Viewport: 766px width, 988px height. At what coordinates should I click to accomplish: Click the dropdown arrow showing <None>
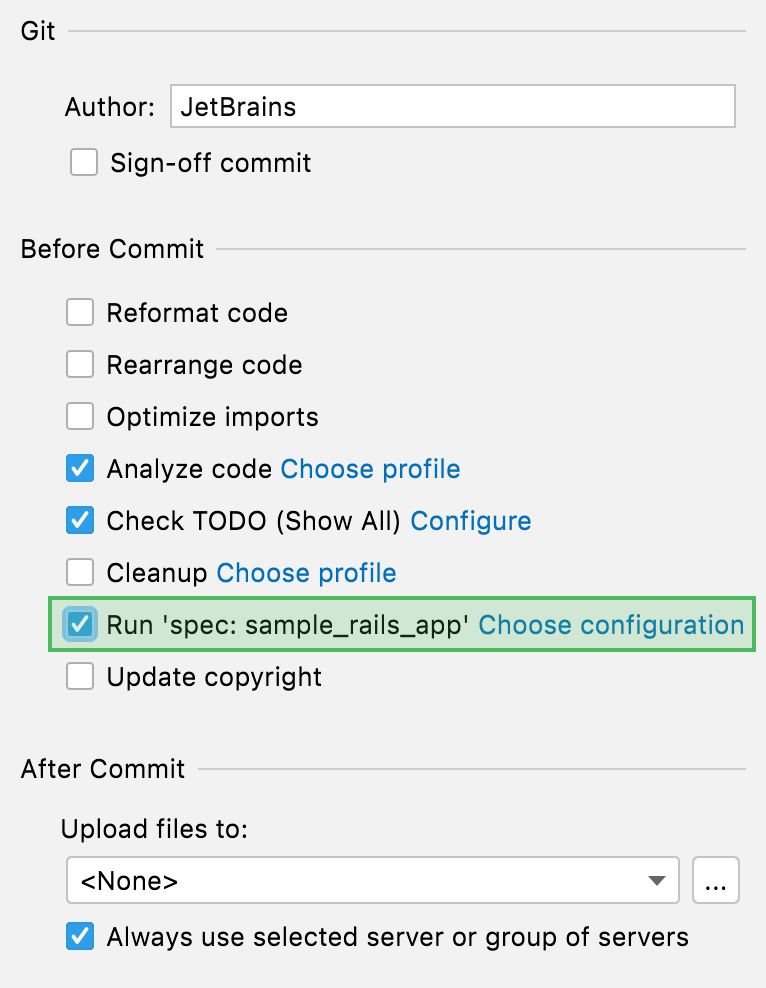pyautogui.click(x=655, y=880)
